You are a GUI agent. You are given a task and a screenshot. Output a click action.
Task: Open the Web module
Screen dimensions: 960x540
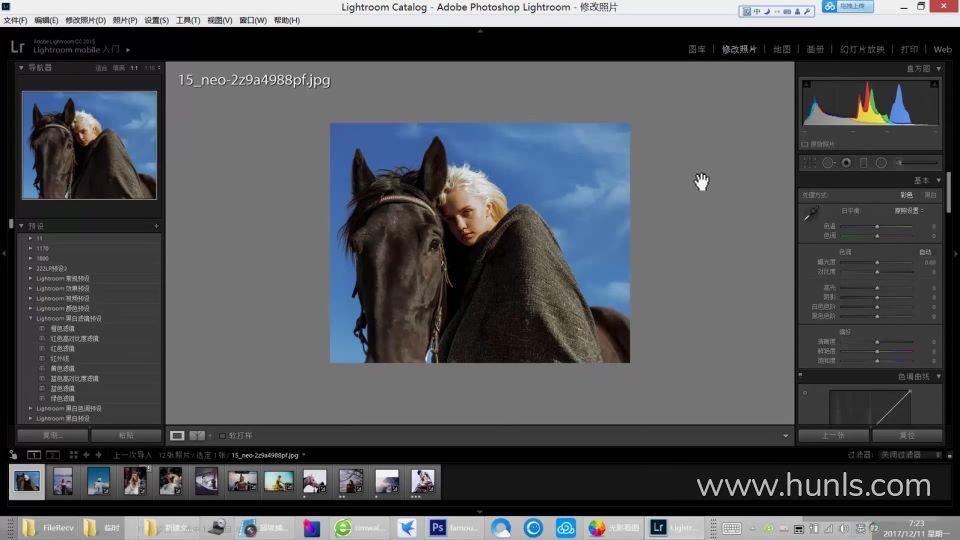click(x=942, y=50)
